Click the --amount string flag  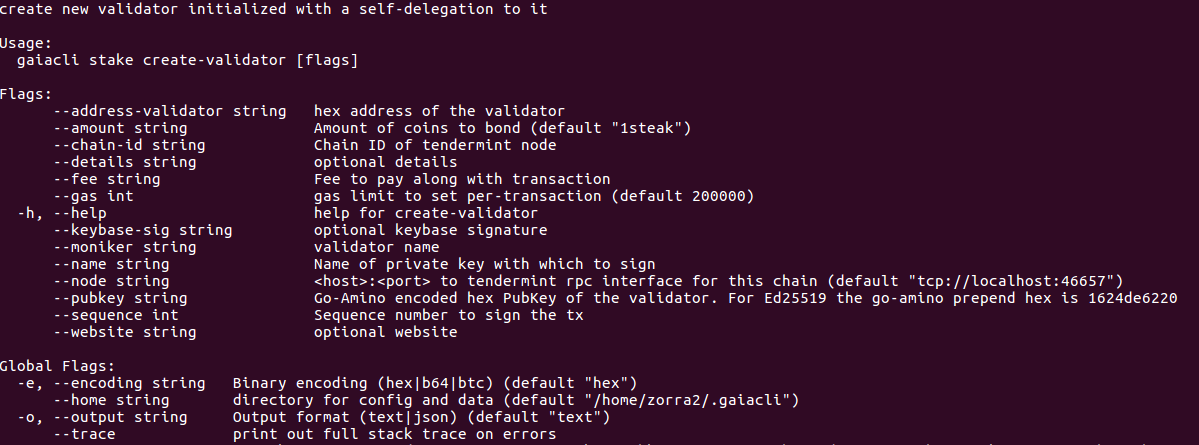coord(120,128)
